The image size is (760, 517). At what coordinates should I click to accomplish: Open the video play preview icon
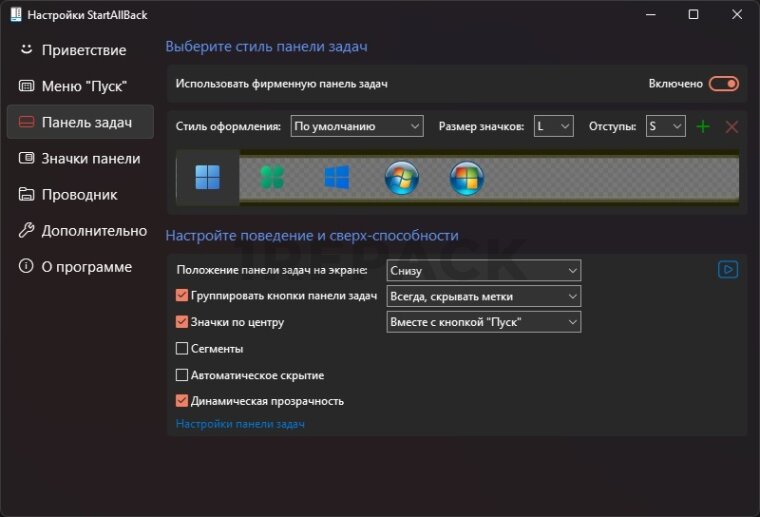728,269
